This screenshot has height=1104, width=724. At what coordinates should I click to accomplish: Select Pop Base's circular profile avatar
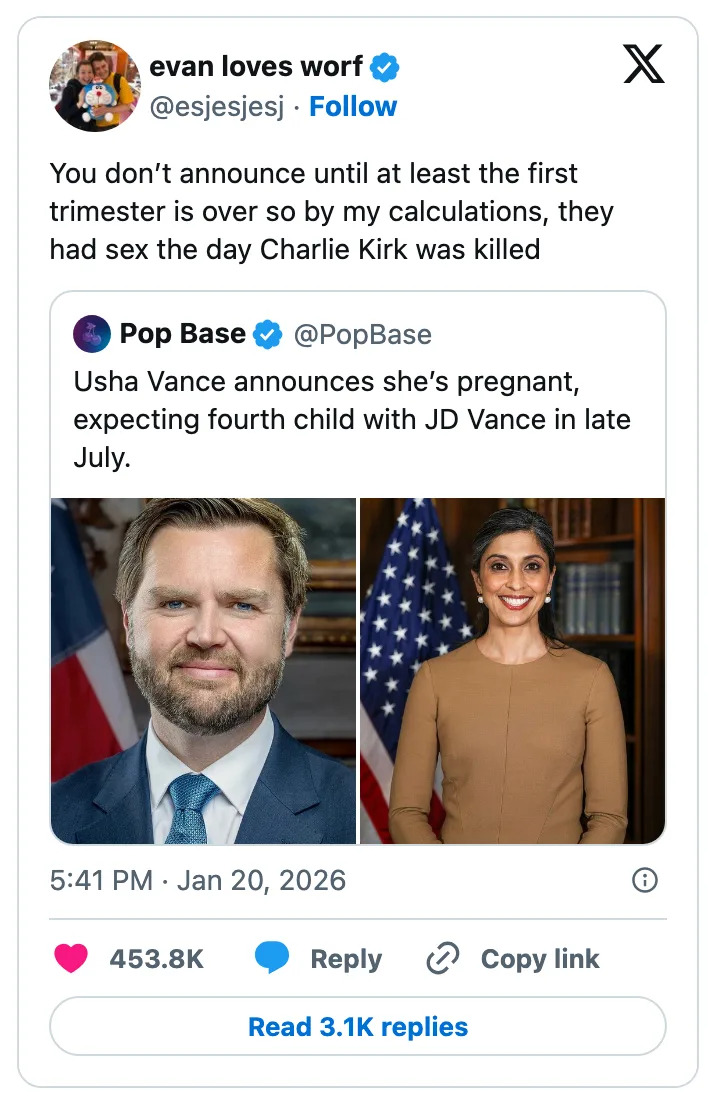[91, 334]
